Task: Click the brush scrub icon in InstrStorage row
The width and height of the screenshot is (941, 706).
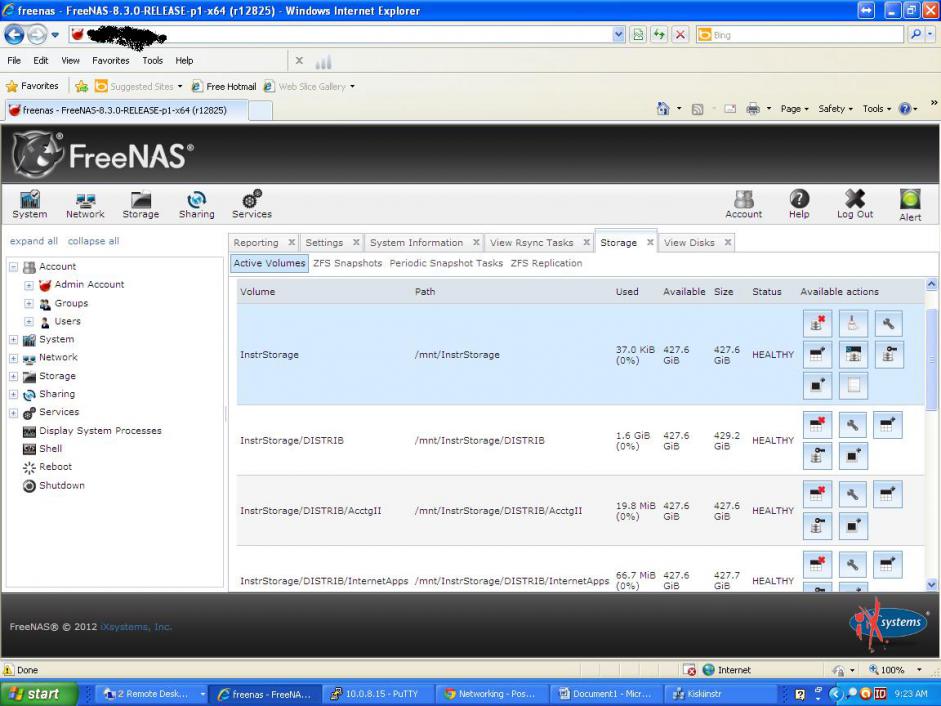Action: pyautogui.click(x=853, y=324)
